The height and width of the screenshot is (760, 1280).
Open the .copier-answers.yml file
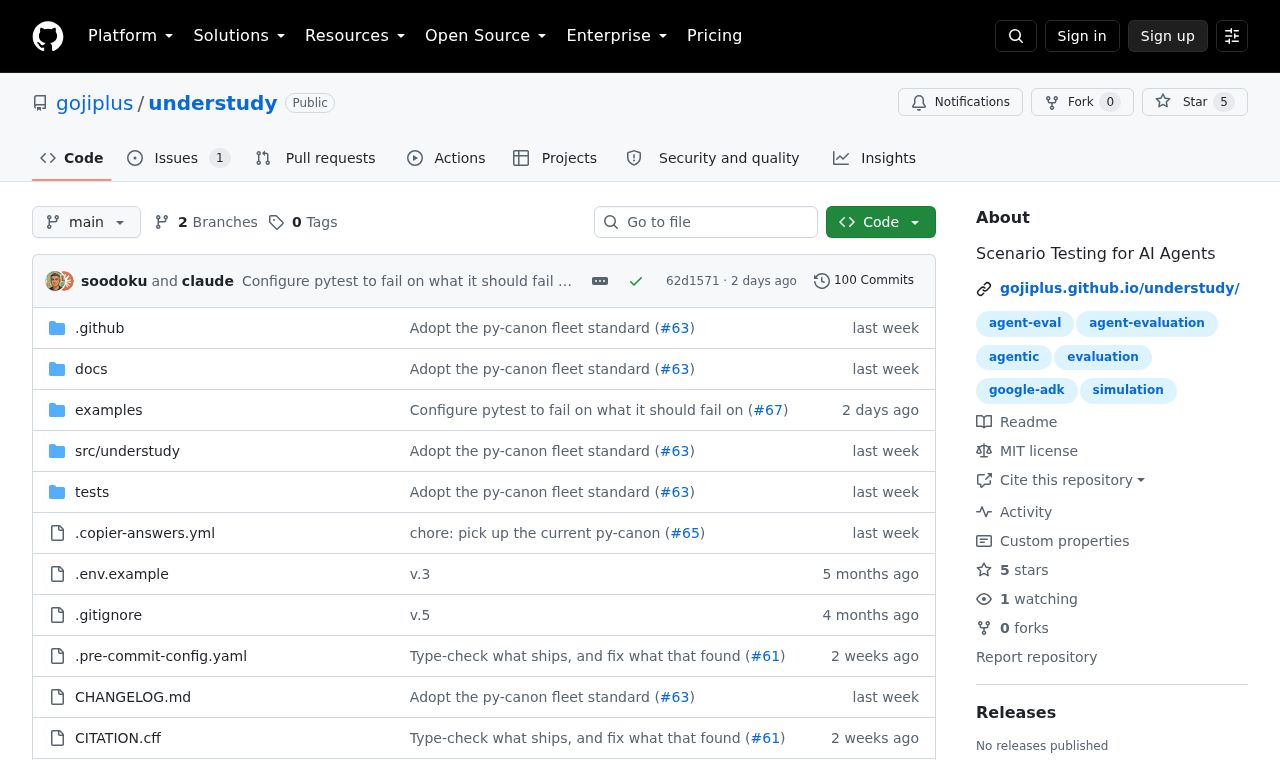tap(145, 533)
